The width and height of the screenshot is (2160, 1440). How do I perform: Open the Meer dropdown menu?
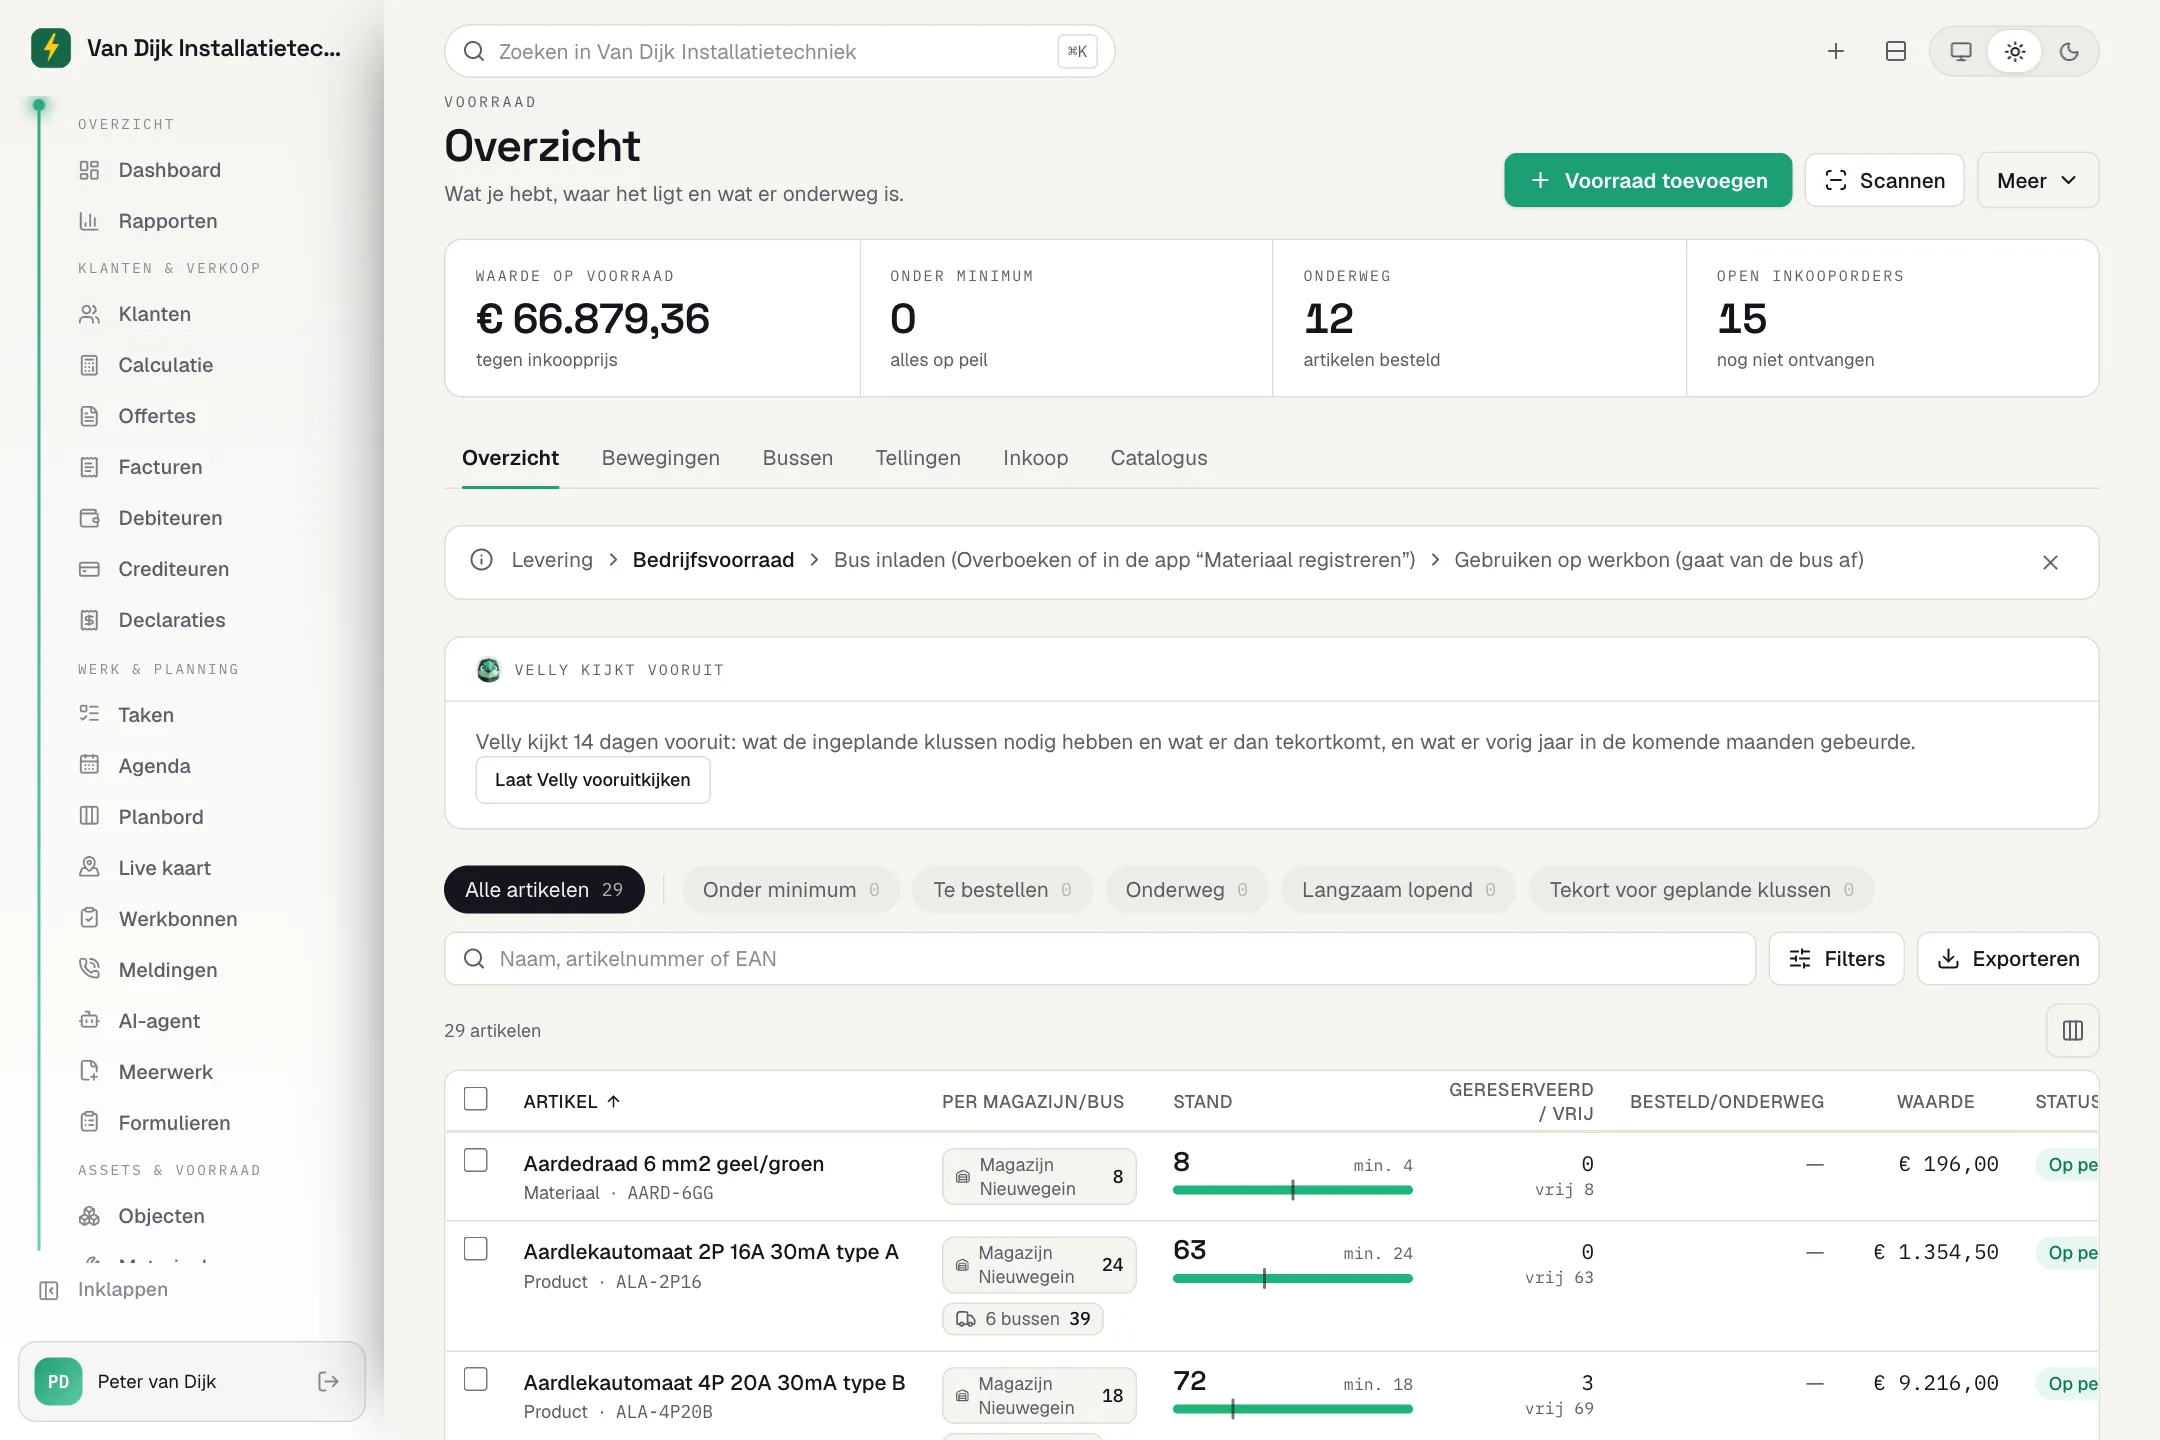(x=2037, y=181)
